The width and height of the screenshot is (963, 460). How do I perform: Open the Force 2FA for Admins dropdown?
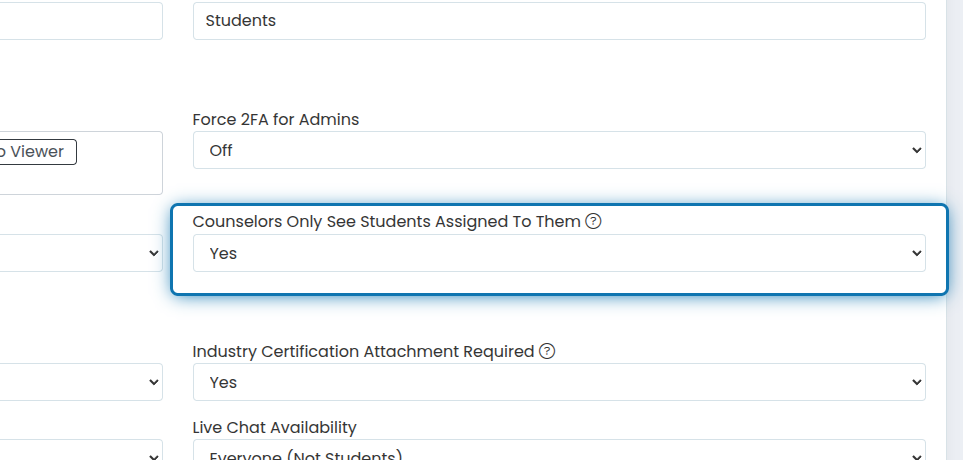pos(559,150)
